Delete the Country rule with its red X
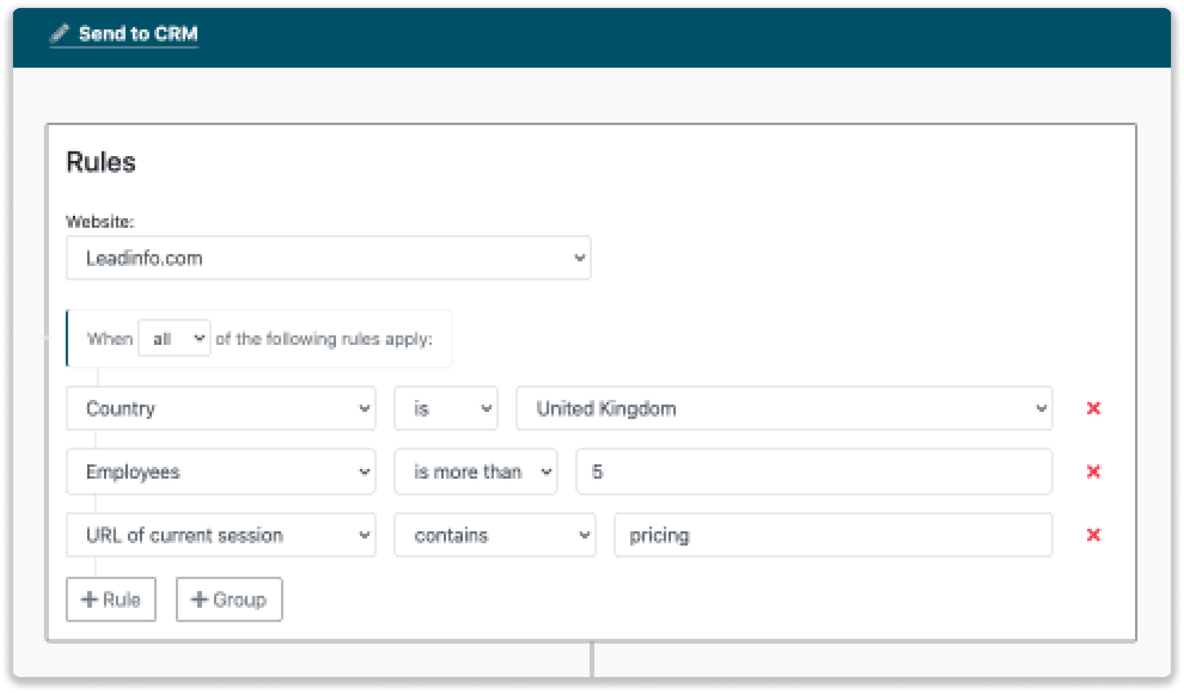The width and height of the screenshot is (1184, 693). [1094, 408]
